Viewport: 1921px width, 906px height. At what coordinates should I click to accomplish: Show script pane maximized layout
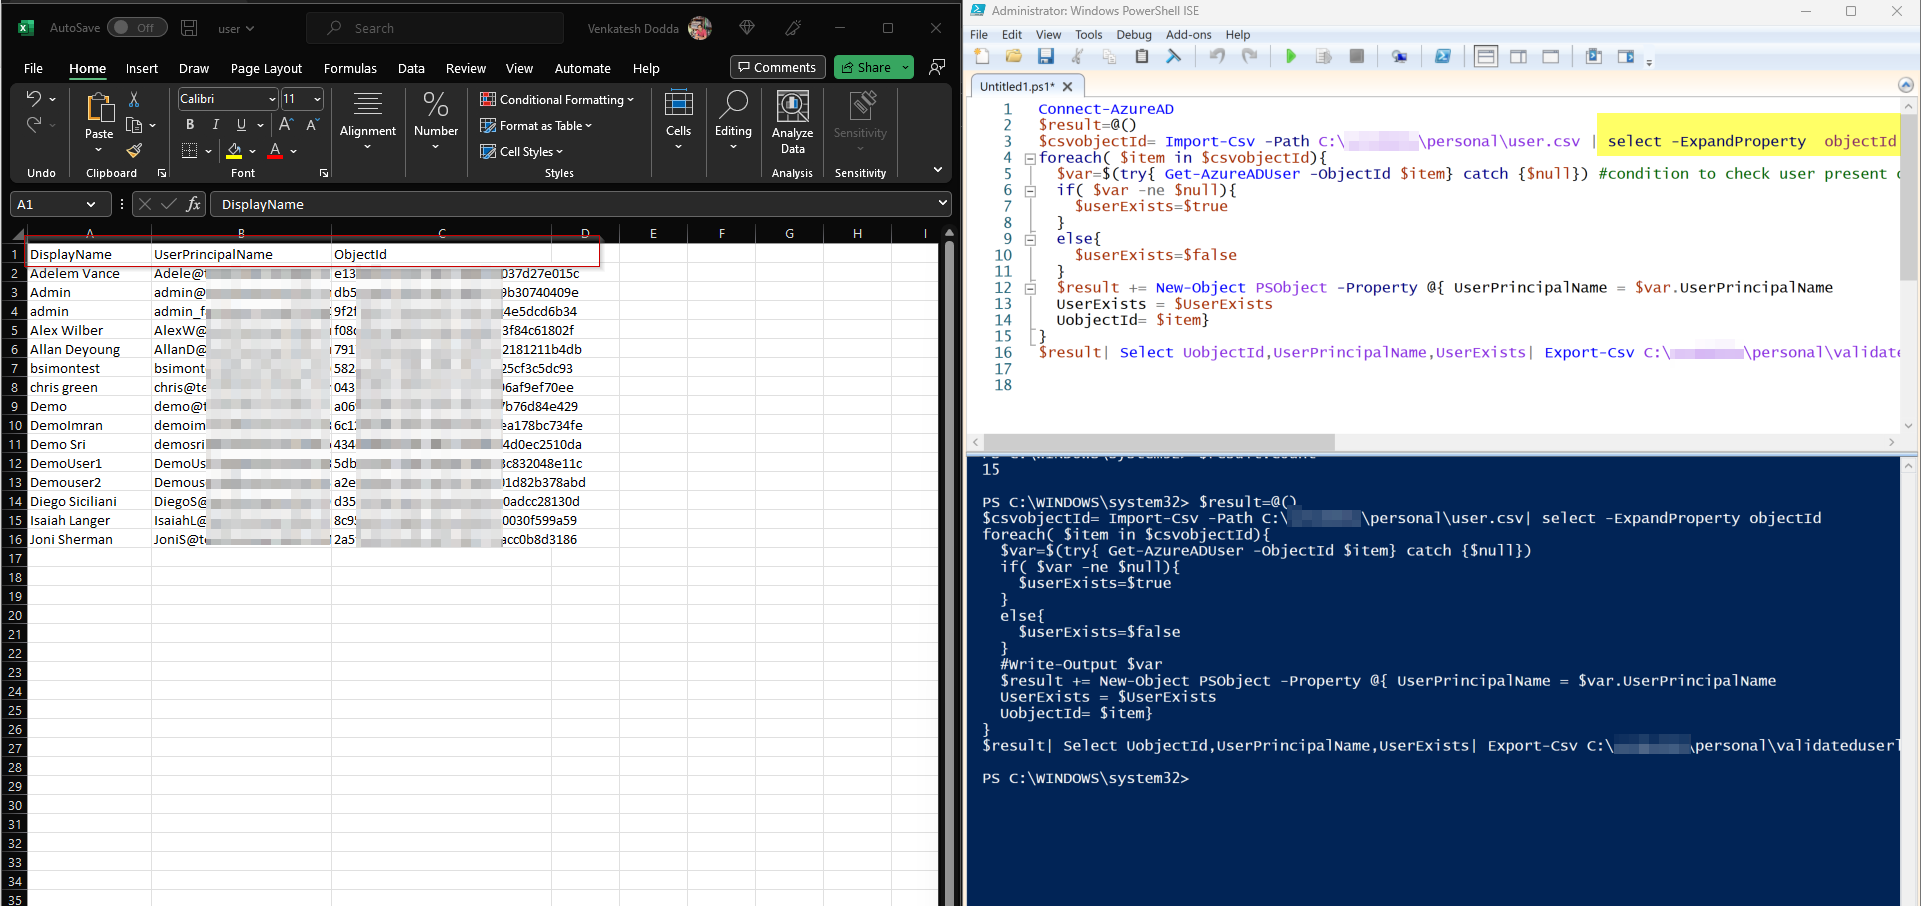(x=1550, y=57)
